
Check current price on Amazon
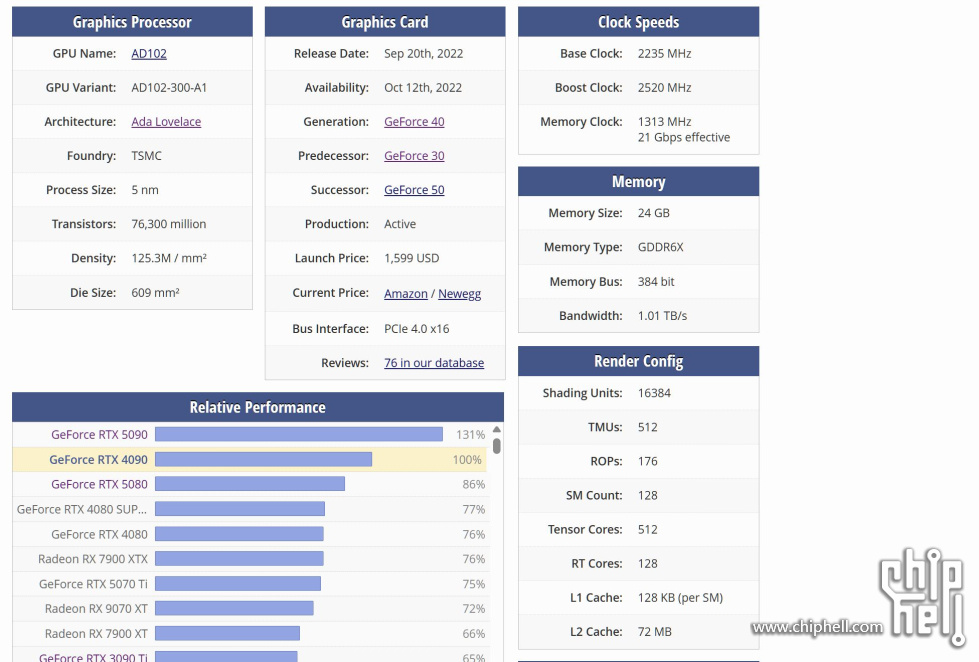406,294
